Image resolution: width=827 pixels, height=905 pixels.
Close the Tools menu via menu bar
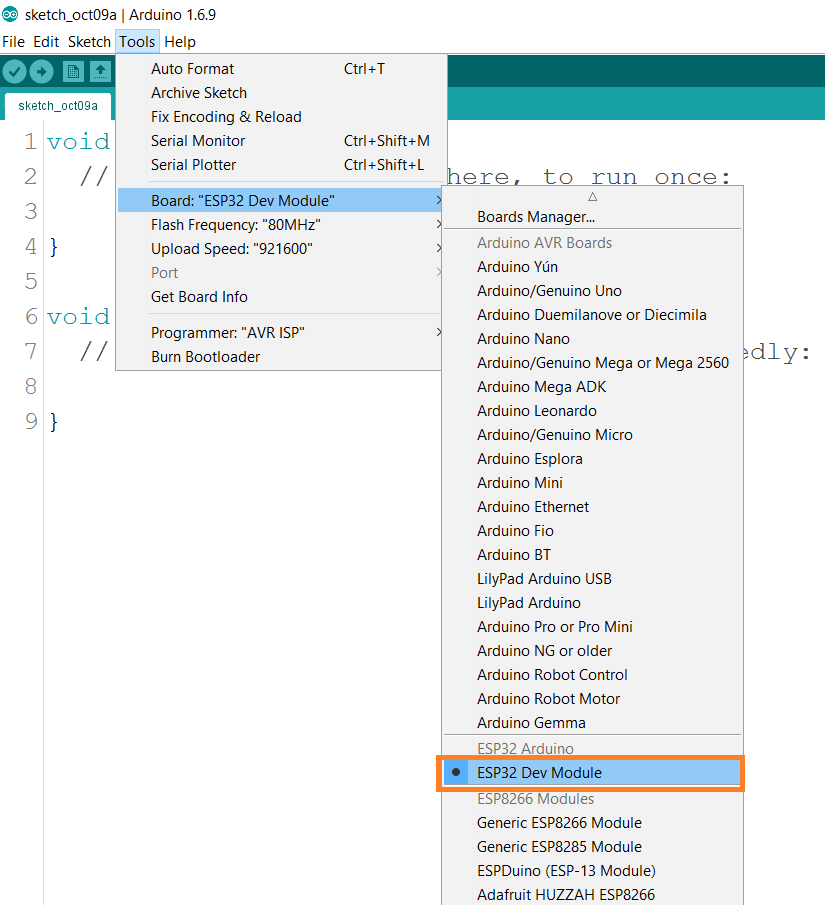pos(137,42)
